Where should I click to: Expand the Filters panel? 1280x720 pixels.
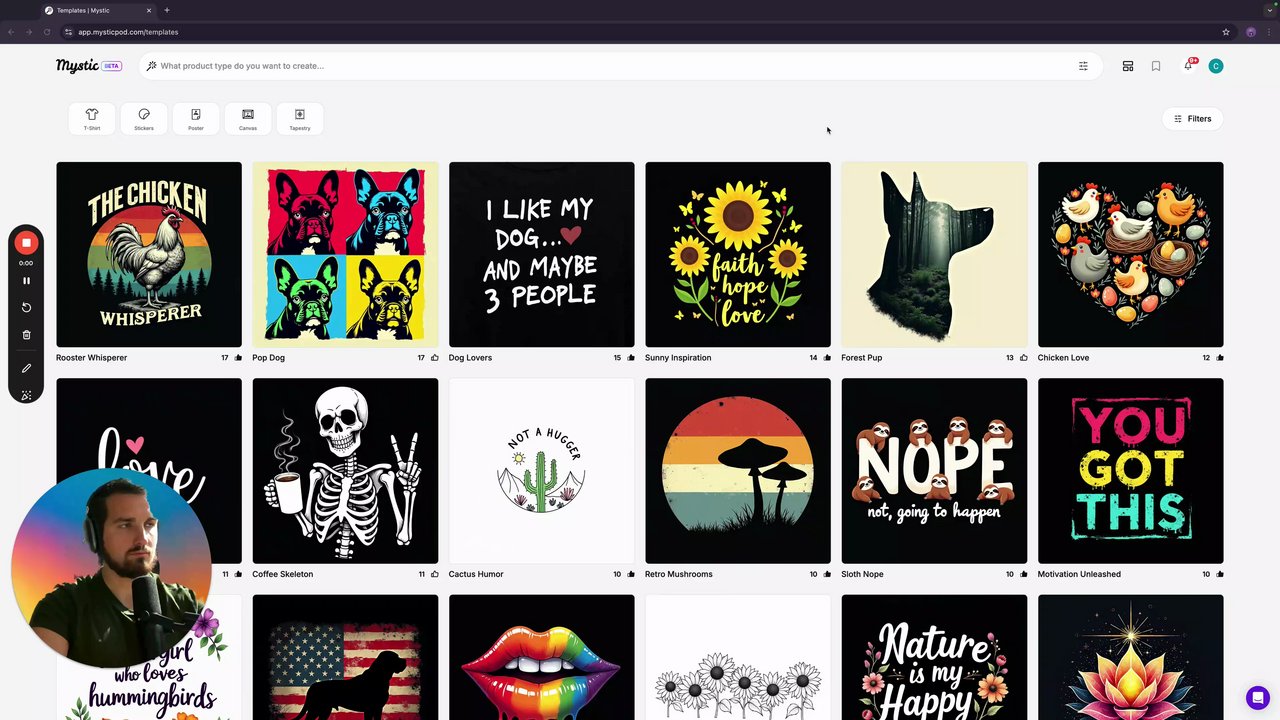pos(1192,119)
